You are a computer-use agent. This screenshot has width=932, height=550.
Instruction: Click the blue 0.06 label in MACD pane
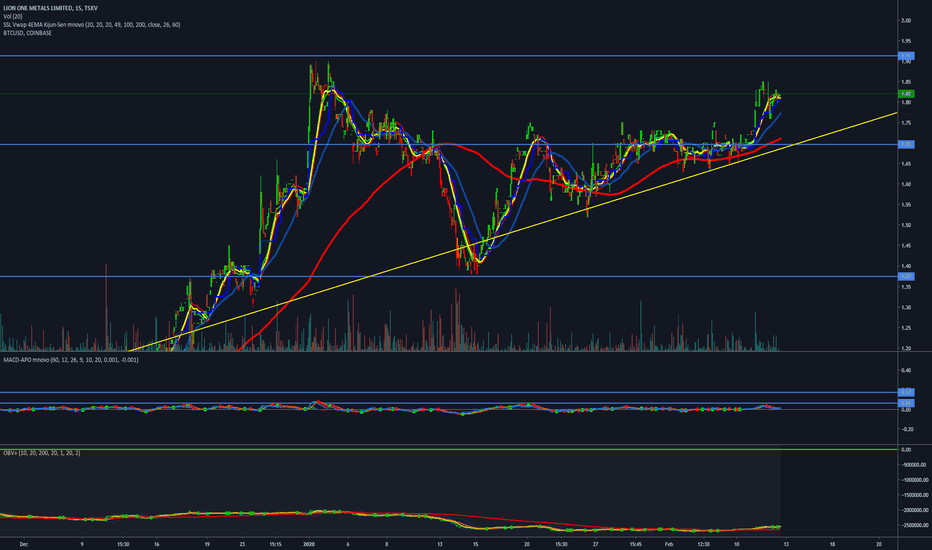coord(906,403)
